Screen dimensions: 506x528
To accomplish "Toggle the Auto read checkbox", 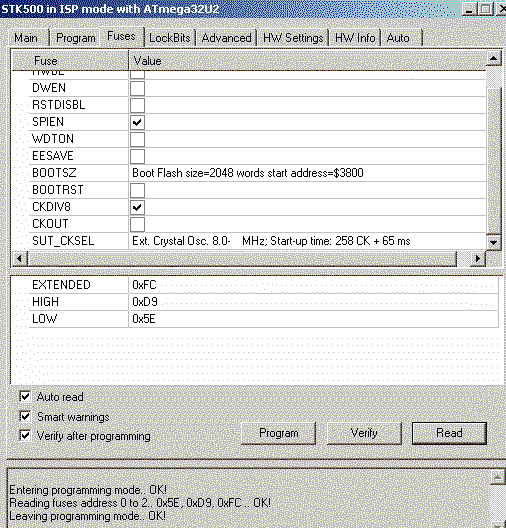I will pos(25,396).
